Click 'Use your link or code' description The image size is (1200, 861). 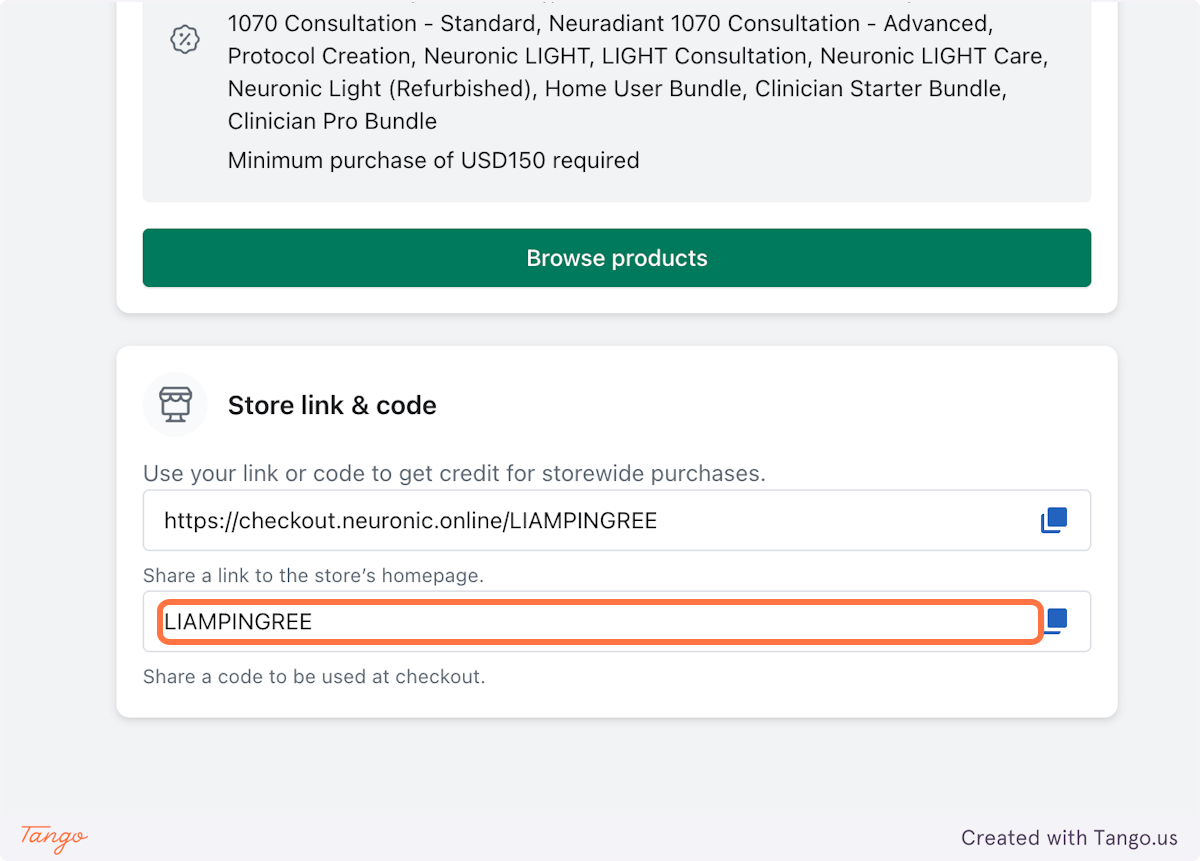click(x=454, y=473)
